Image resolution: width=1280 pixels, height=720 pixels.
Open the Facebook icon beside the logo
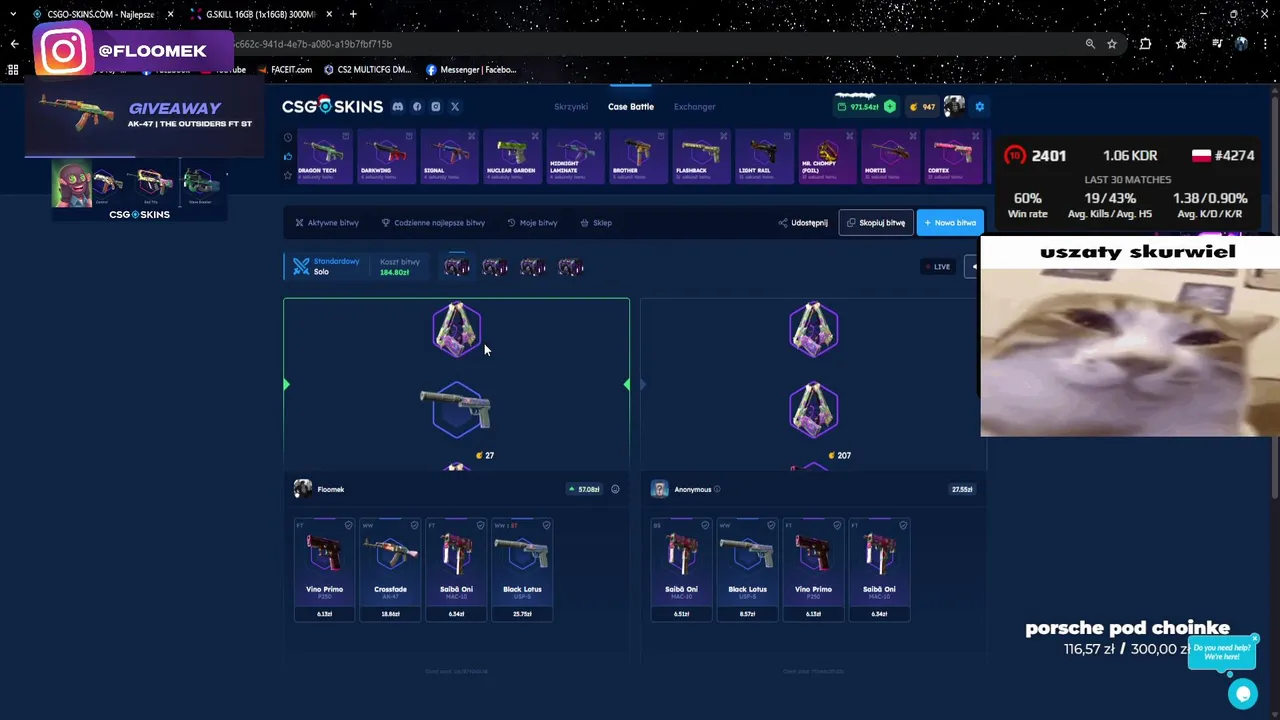pos(417,107)
